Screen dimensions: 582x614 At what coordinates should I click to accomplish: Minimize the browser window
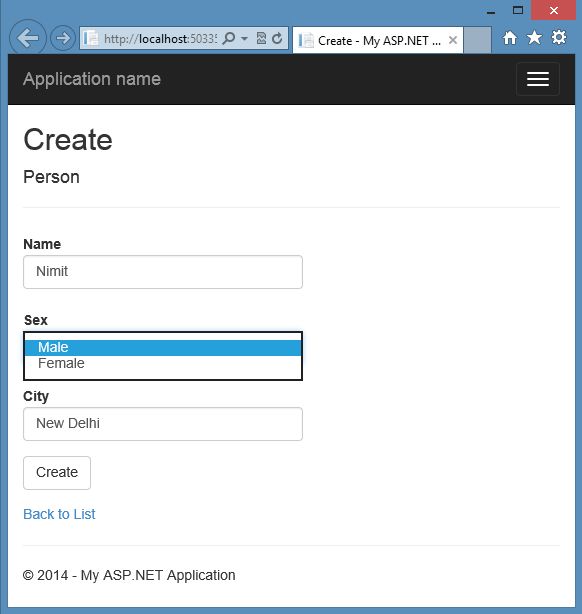(x=491, y=11)
